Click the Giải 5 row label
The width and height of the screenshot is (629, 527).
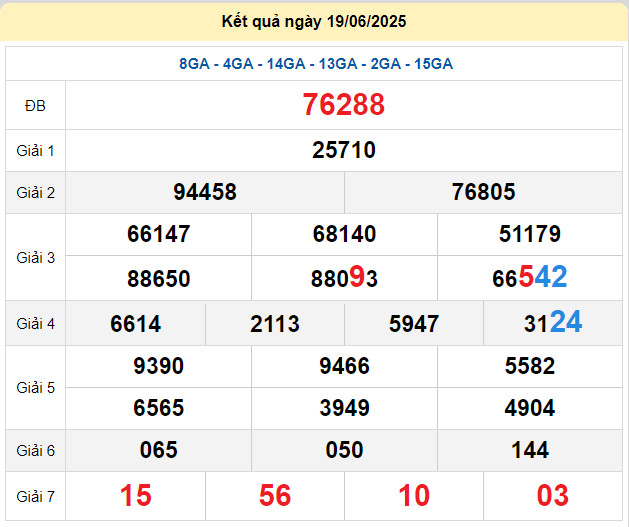point(35,387)
